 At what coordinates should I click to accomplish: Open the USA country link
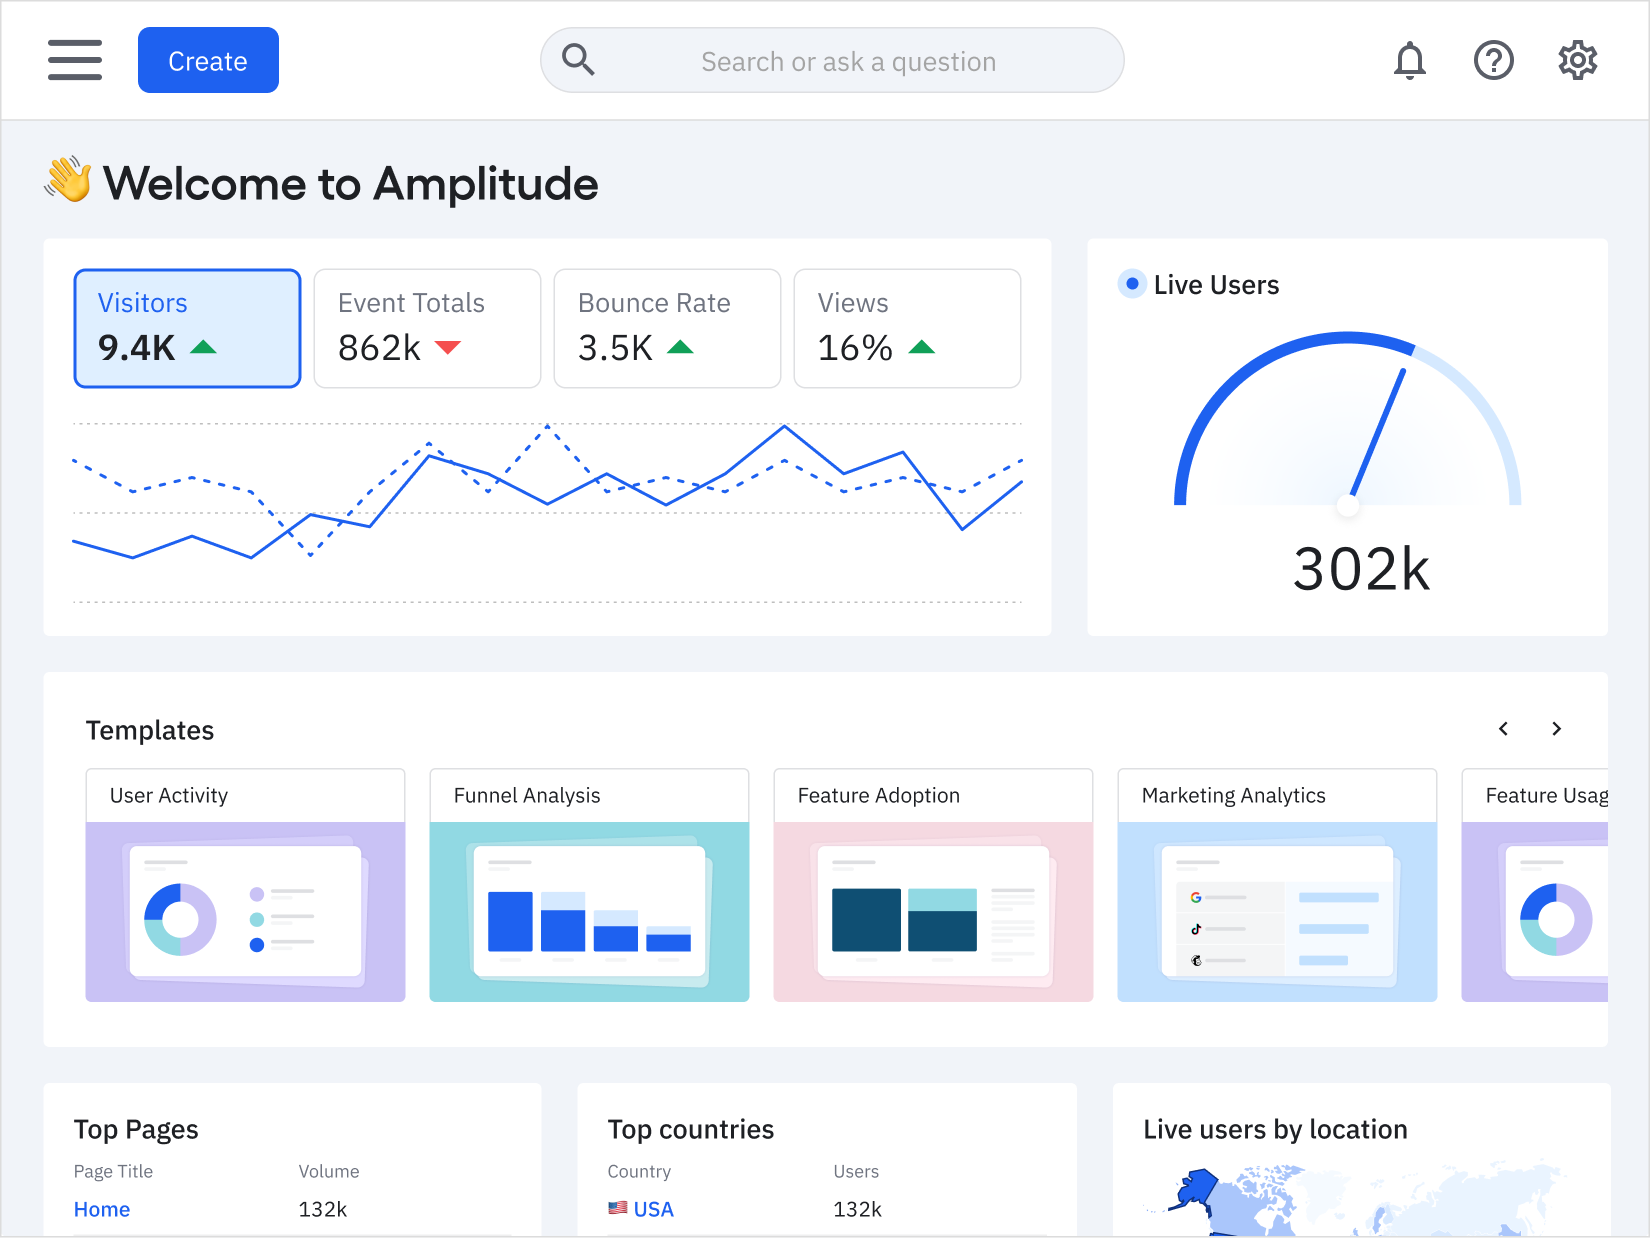click(654, 1209)
